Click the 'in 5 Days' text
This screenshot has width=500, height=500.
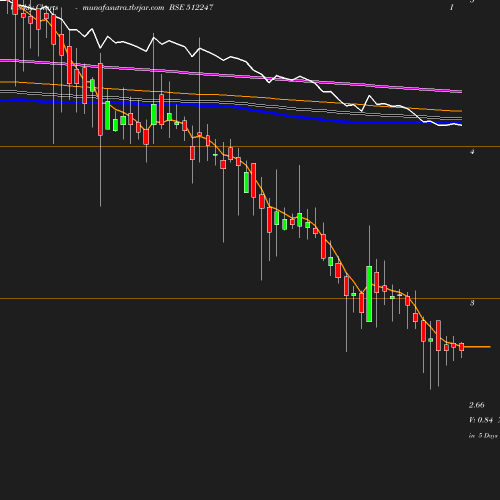tap(483, 436)
